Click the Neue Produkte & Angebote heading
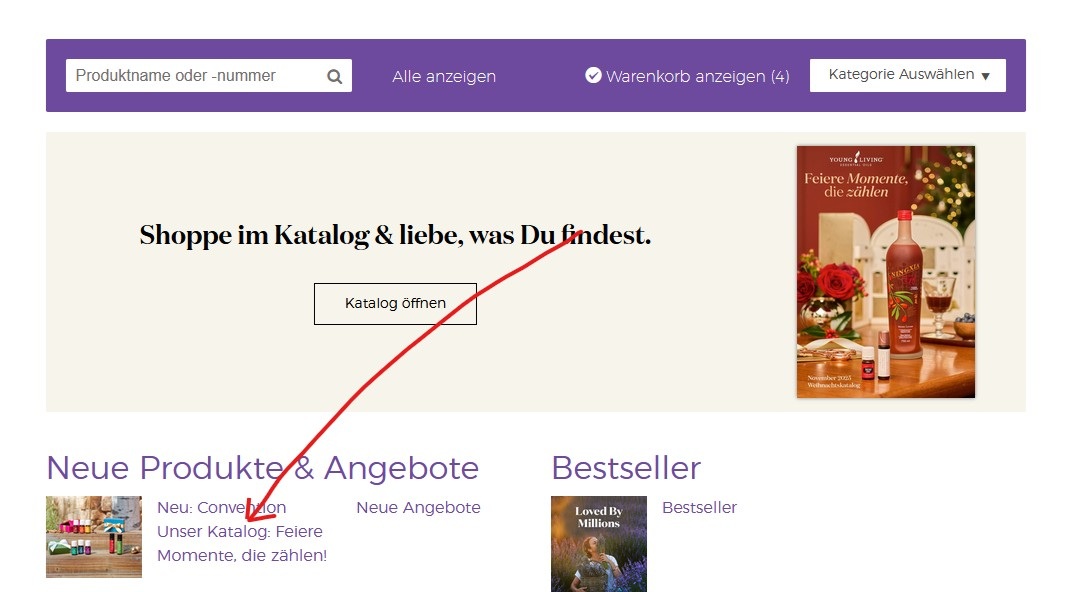This screenshot has height=592, width=1075. (x=262, y=468)
